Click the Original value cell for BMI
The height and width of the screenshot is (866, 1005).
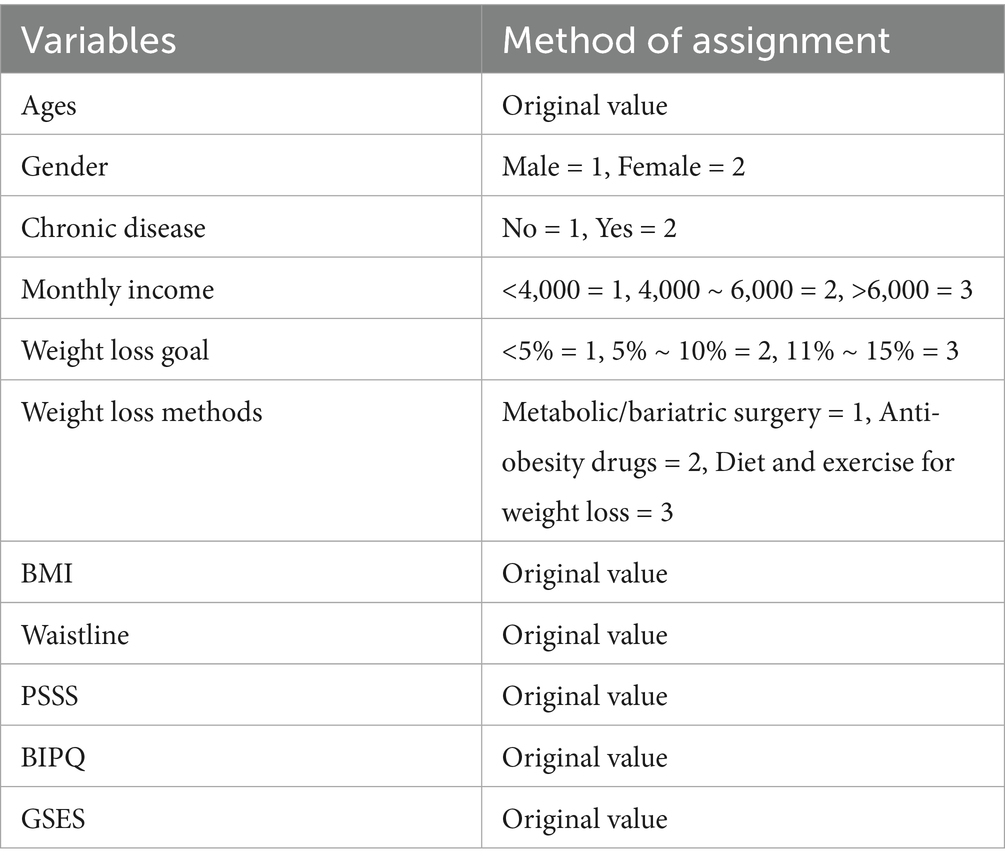(x=584, y=573)
